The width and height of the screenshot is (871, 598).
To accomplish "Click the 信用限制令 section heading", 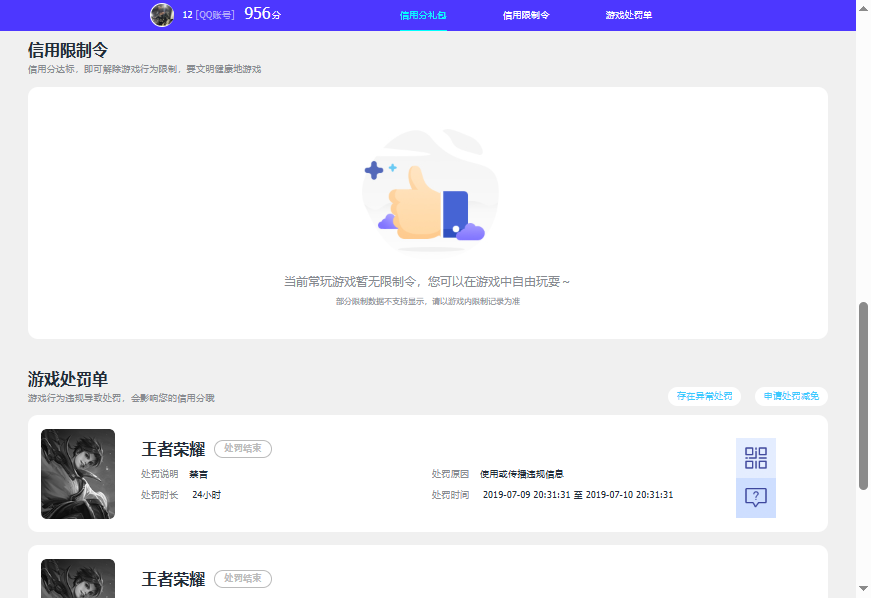I will click(x=68, y=51).
